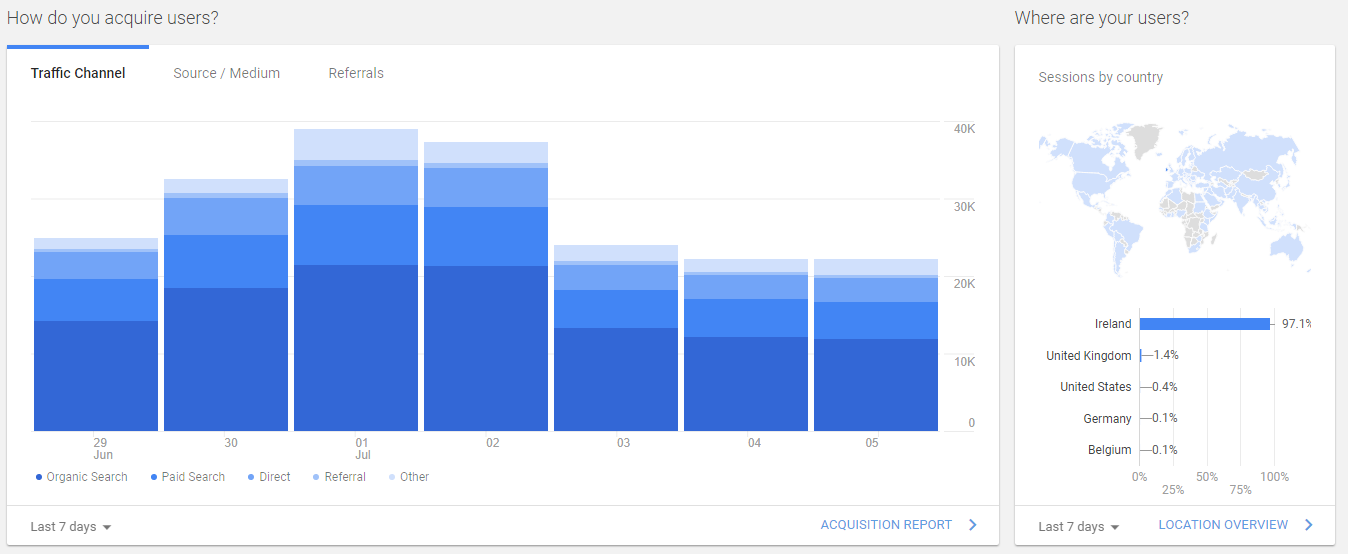Click the chevron arrow next to Acquisition Report

[973, 525]
